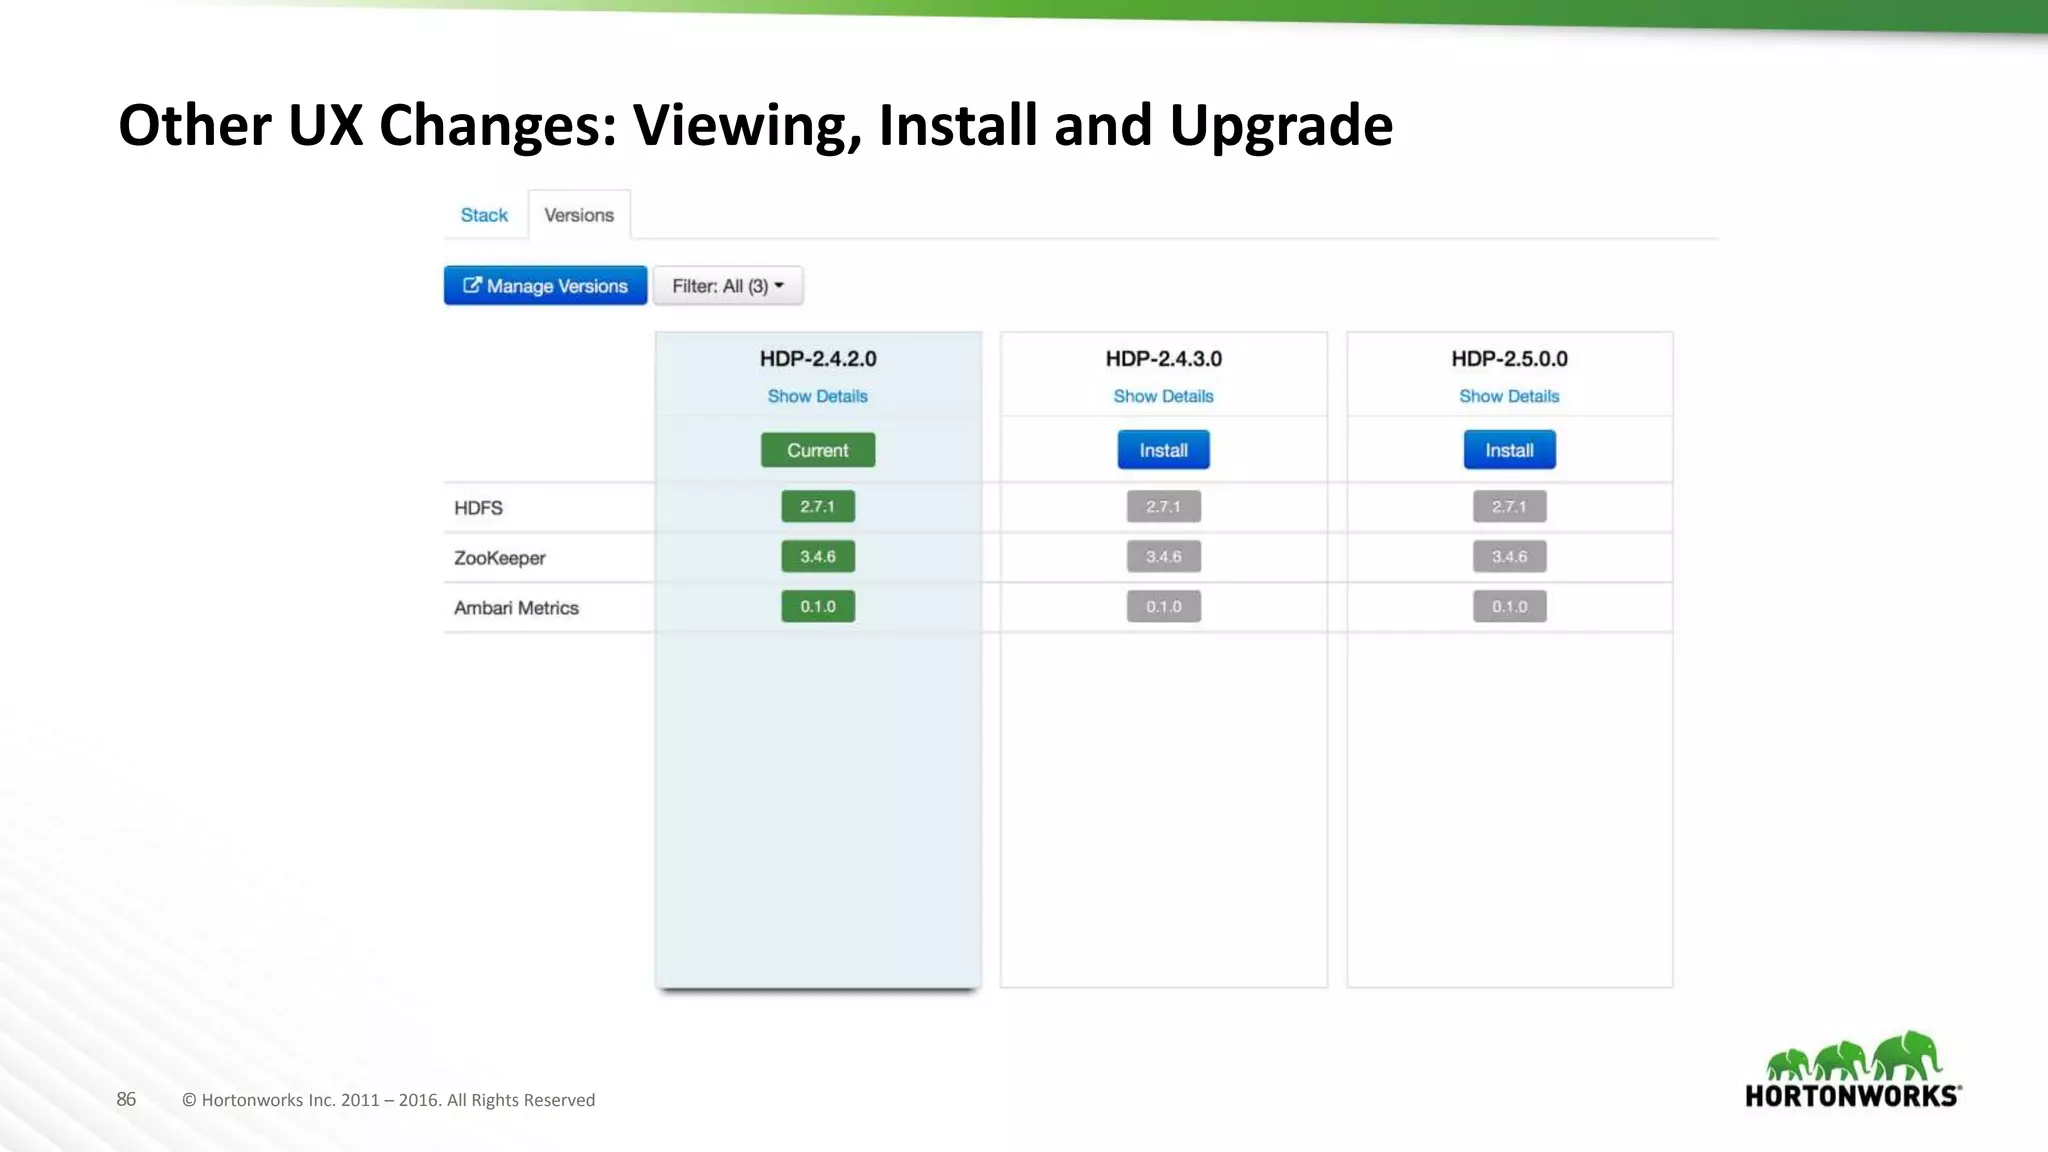
Task: Click the Manage Versions button
Action: click(x=545, y=286)
